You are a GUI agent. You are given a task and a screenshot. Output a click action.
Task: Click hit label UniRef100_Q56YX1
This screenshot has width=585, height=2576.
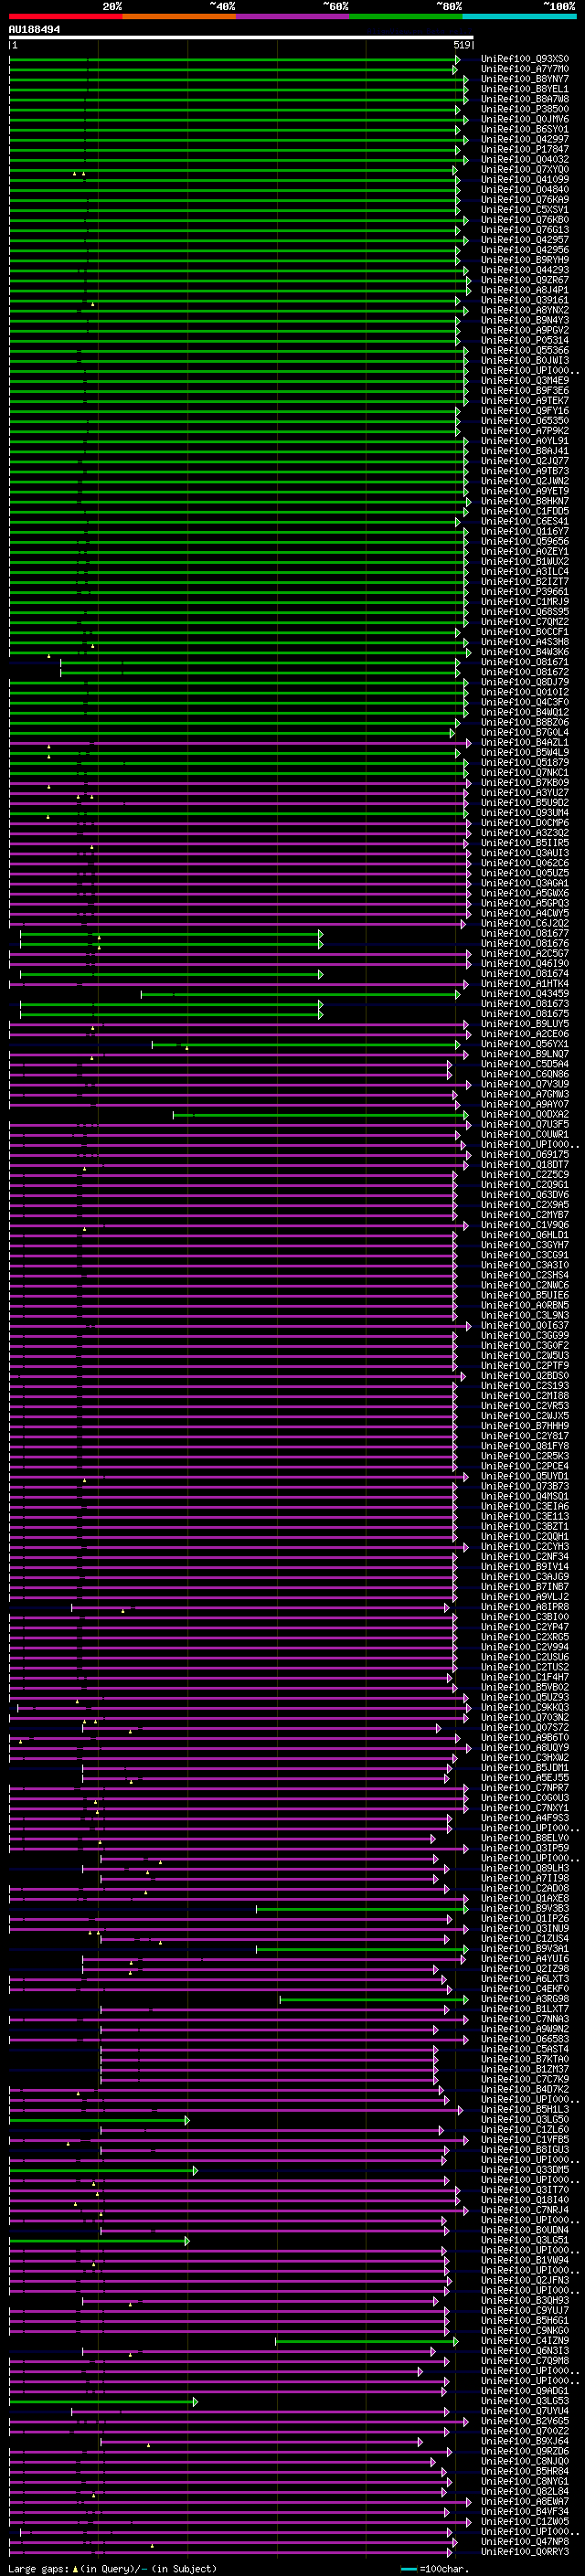525,1044
